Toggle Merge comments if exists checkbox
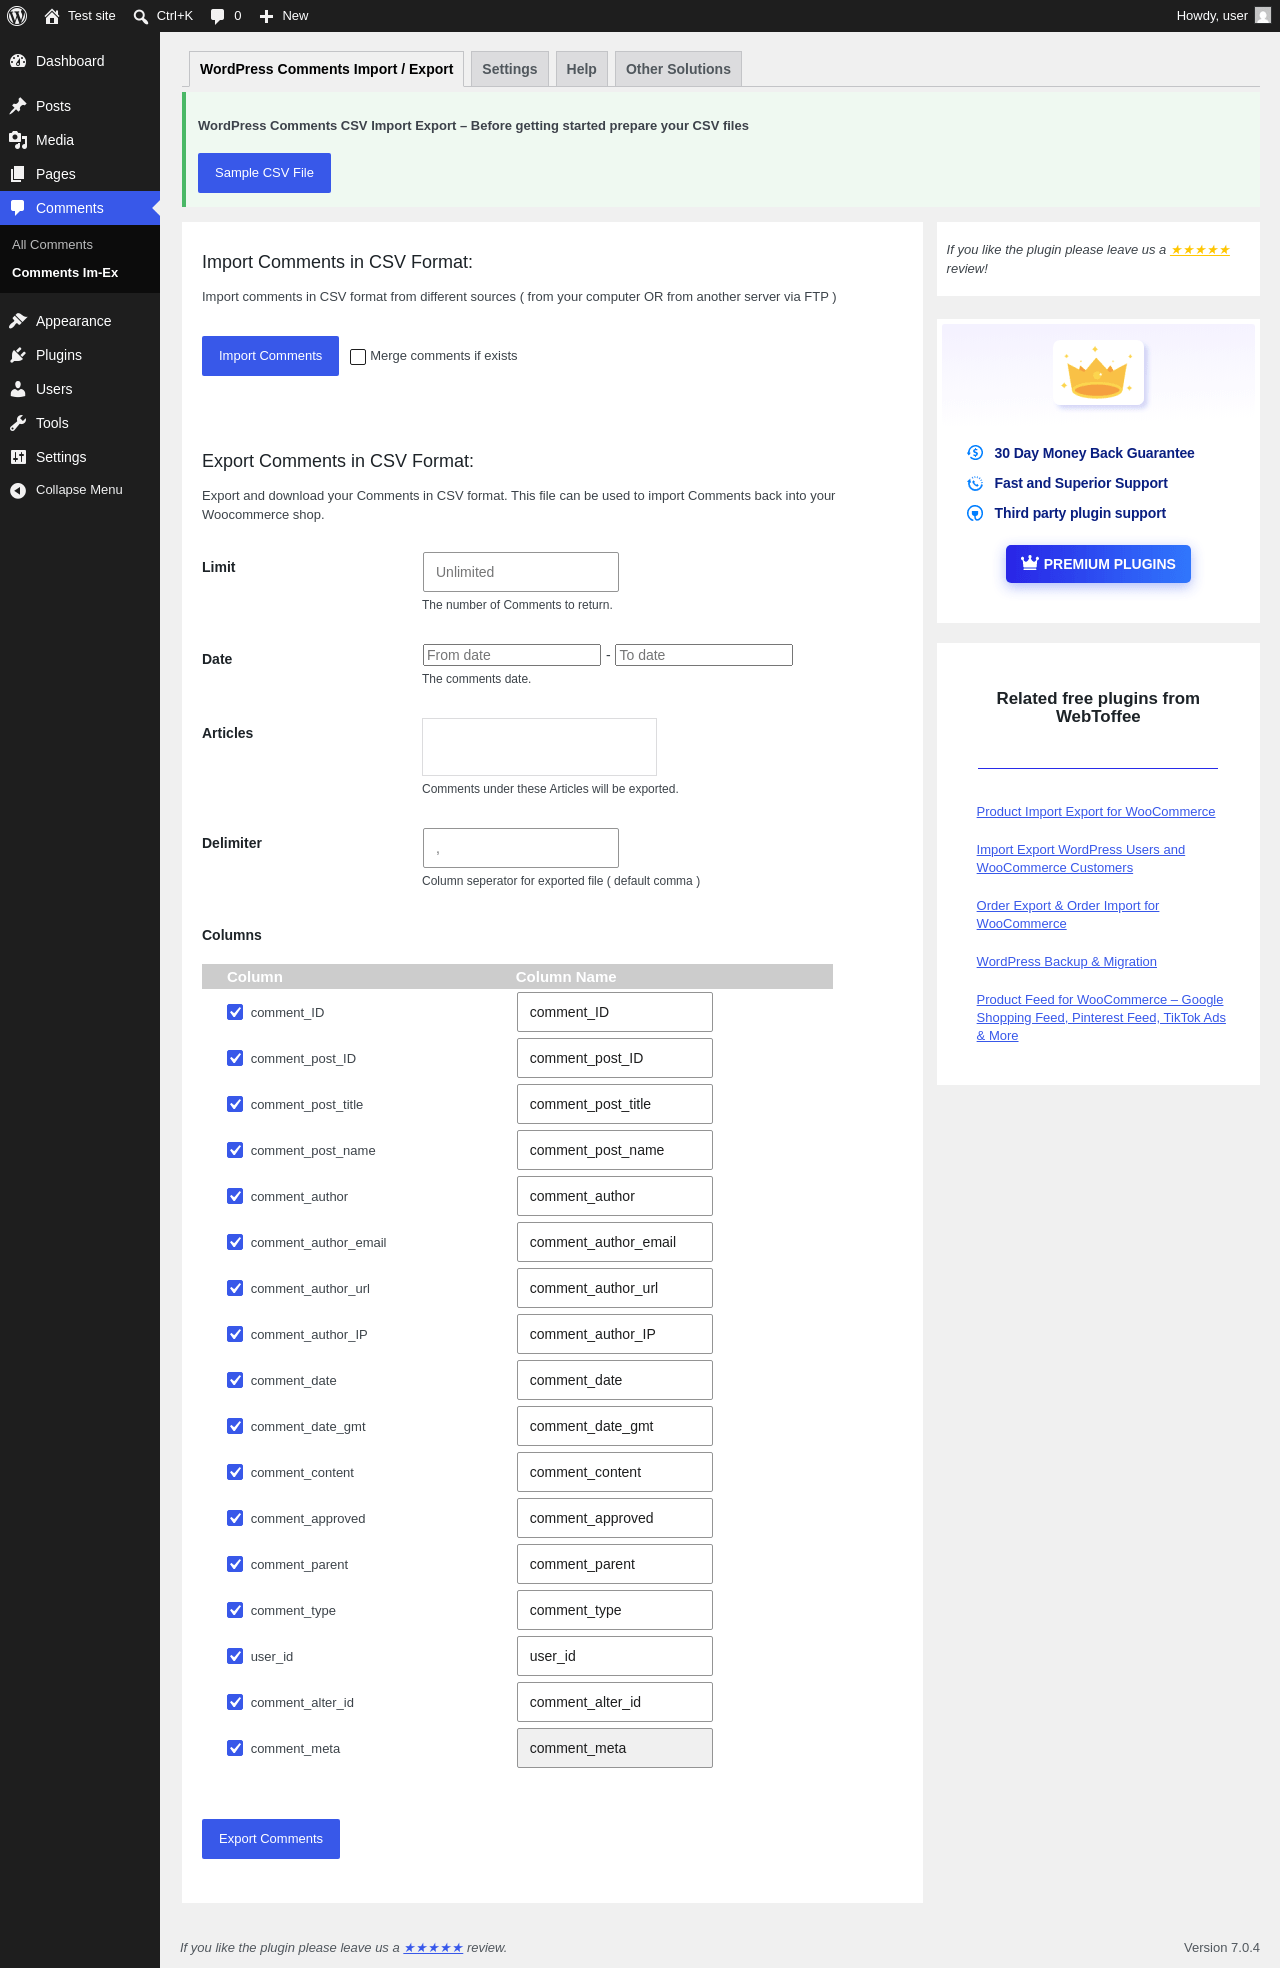Screen dimensions: 1280x1968 [358, 357]
